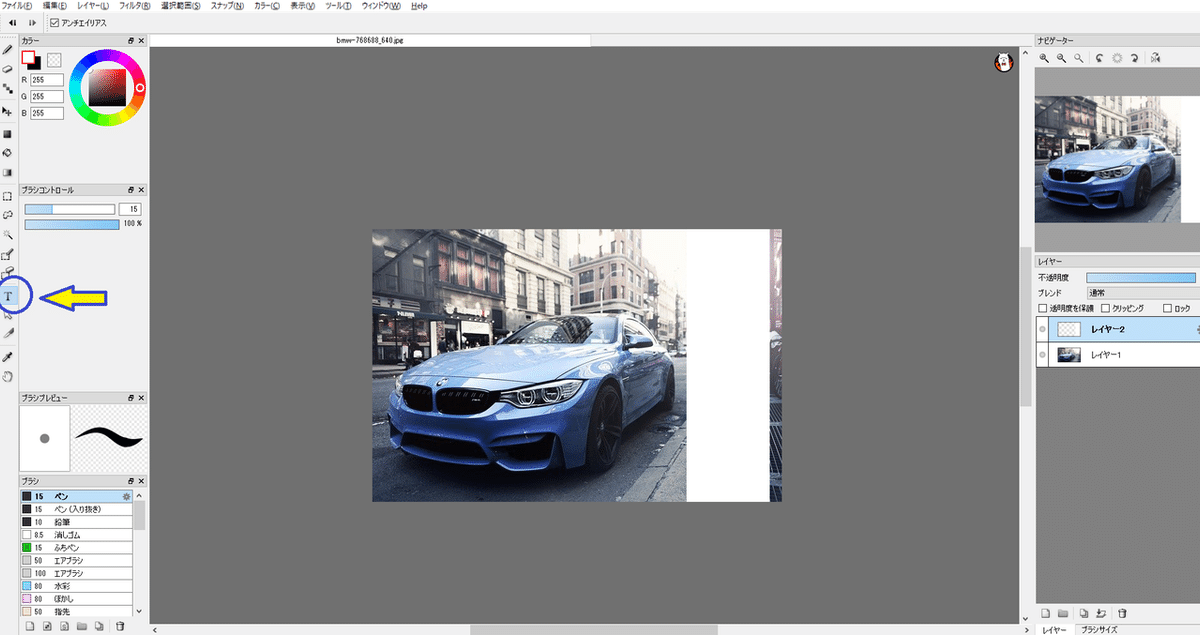1200x635 pixels.
Task: Adjust the brush opacity 100% slider
Action: pos(71,224)
